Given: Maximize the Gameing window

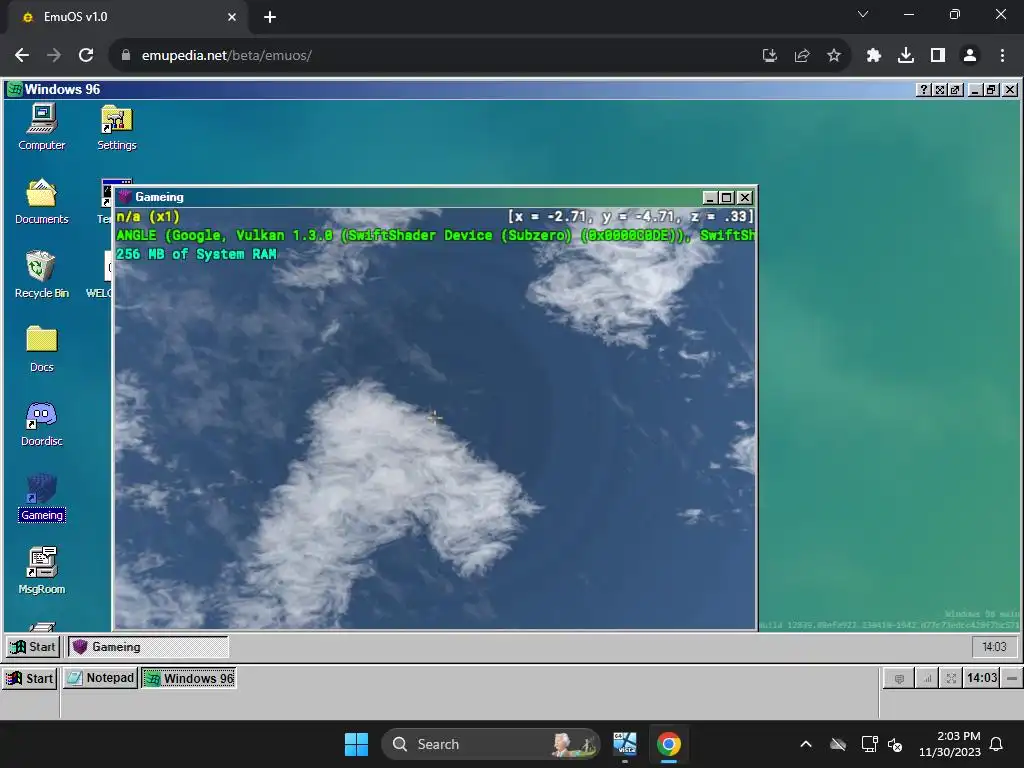Looking at the screenshot, I should point(726,197).
